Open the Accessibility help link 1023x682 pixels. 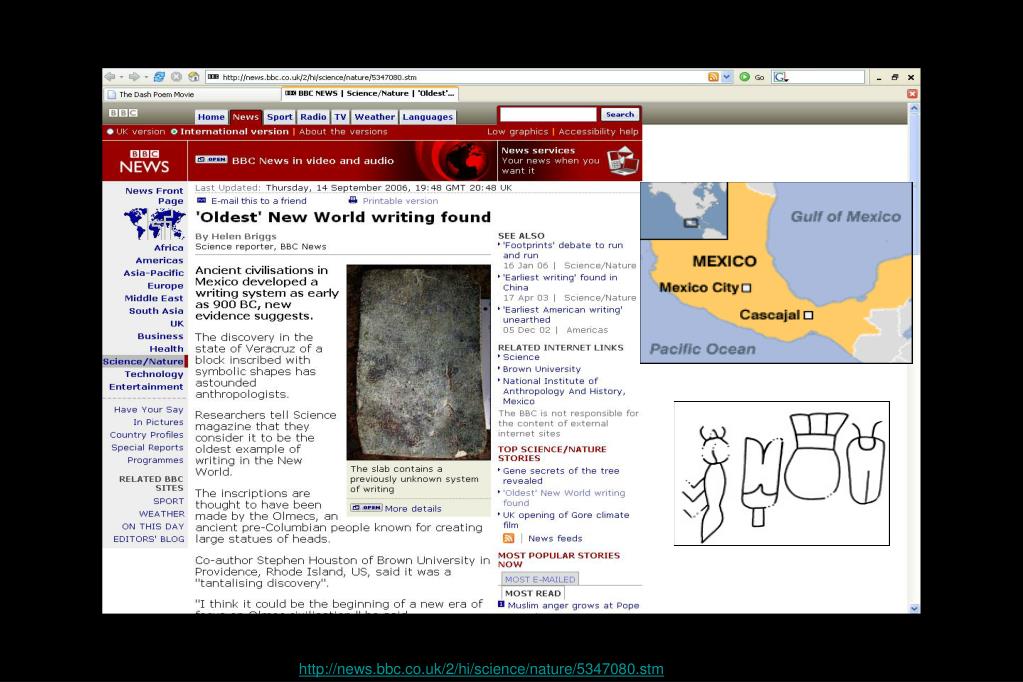click(x=598, y=132)
